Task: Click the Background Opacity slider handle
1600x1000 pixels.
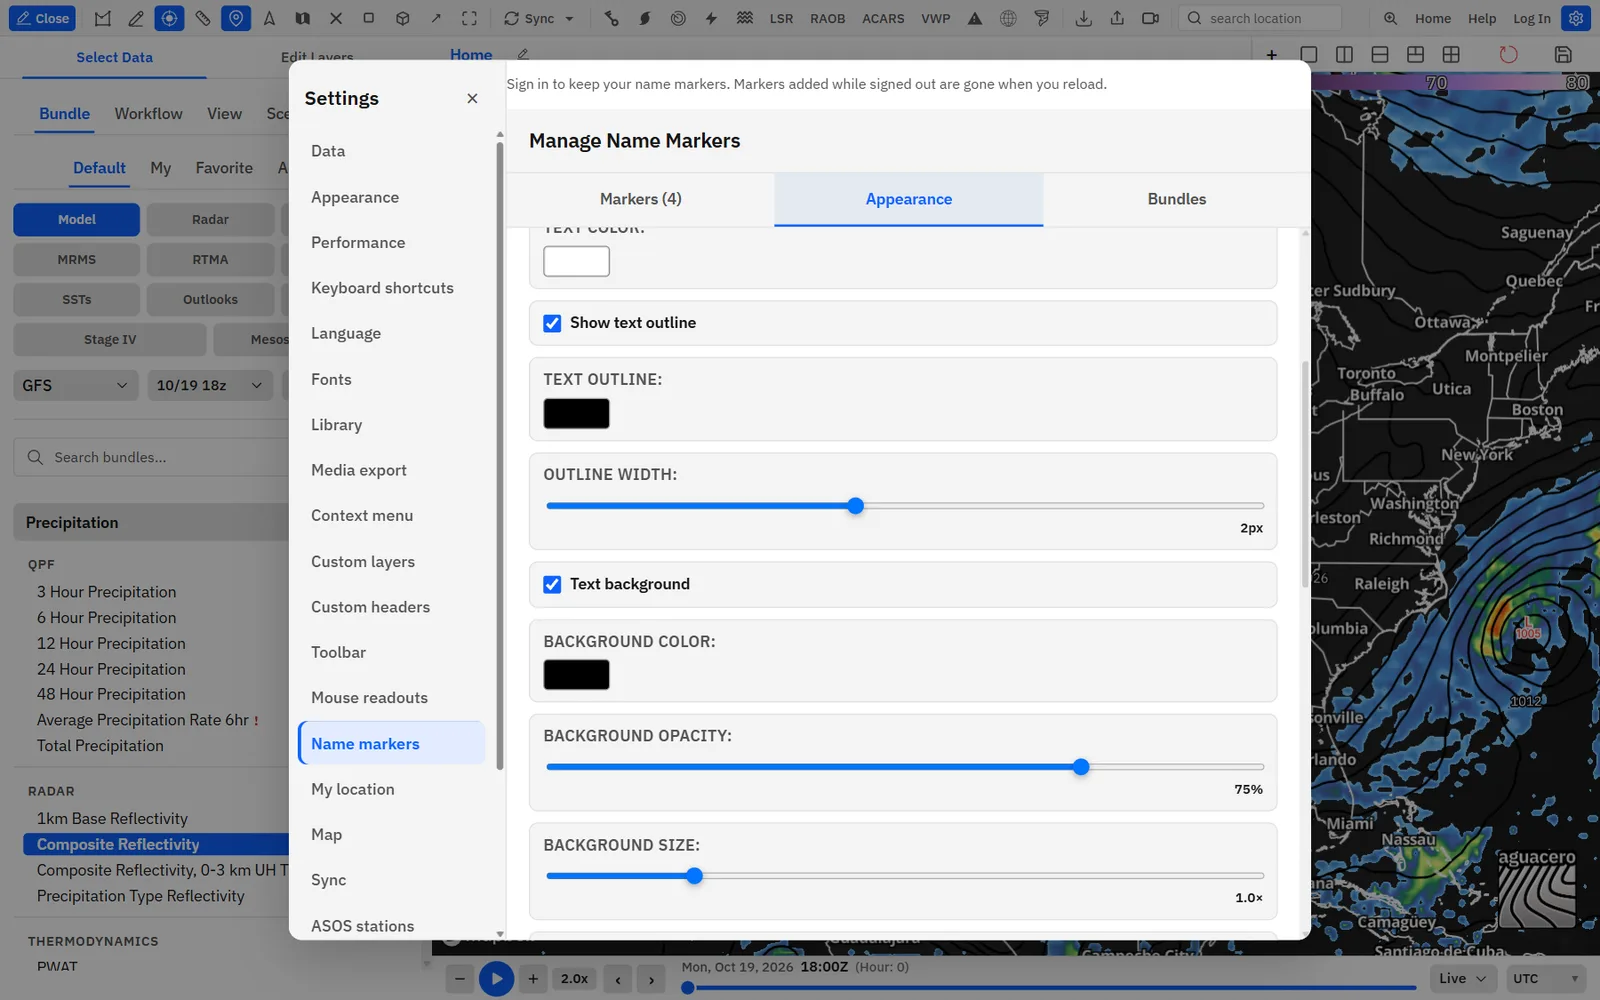Action: (1081, 767)
